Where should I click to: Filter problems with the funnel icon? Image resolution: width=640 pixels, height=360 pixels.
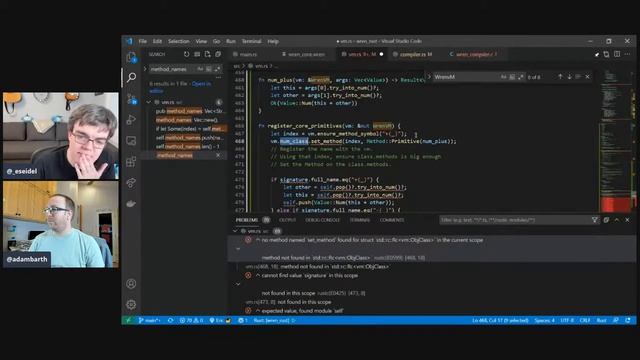click(595, 220)
